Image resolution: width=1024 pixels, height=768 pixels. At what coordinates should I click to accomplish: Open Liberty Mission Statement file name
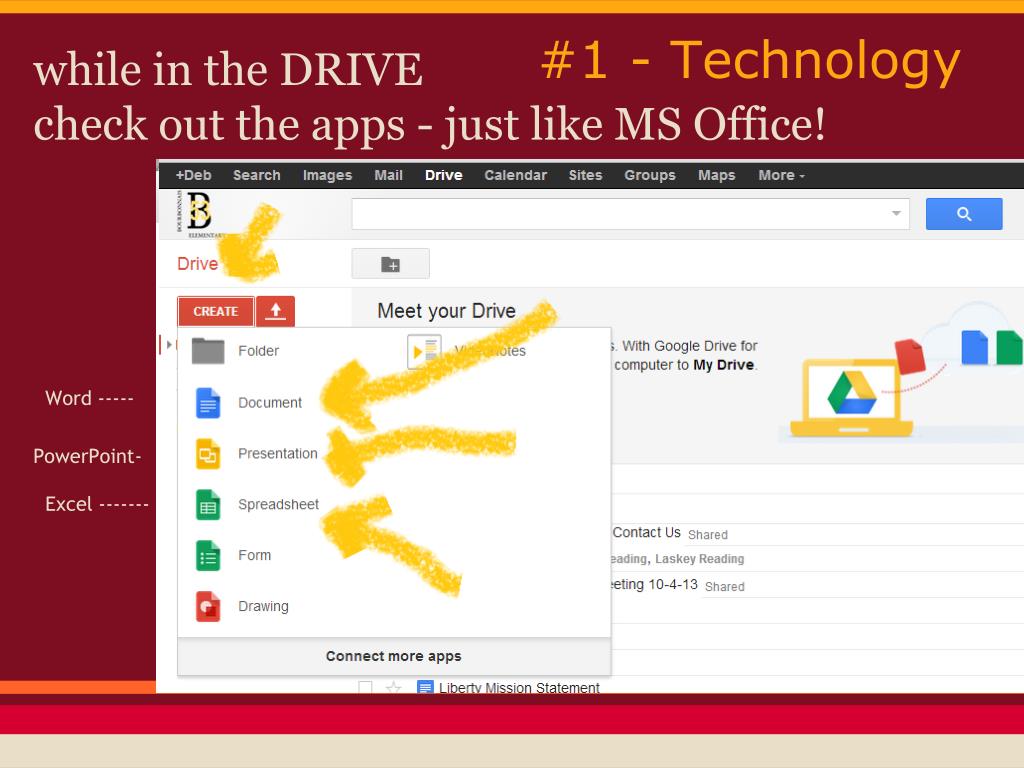tap(519, 687)
